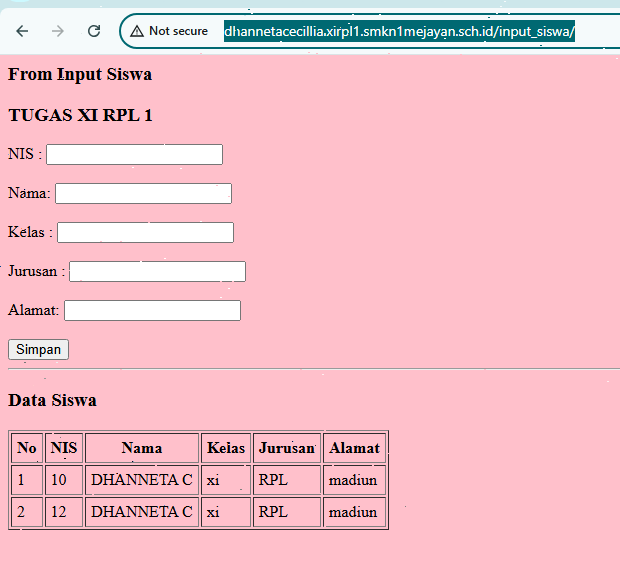This screenshot has width=620, height=588.
Task: Click the NIS column header
Action: (64, 448)
